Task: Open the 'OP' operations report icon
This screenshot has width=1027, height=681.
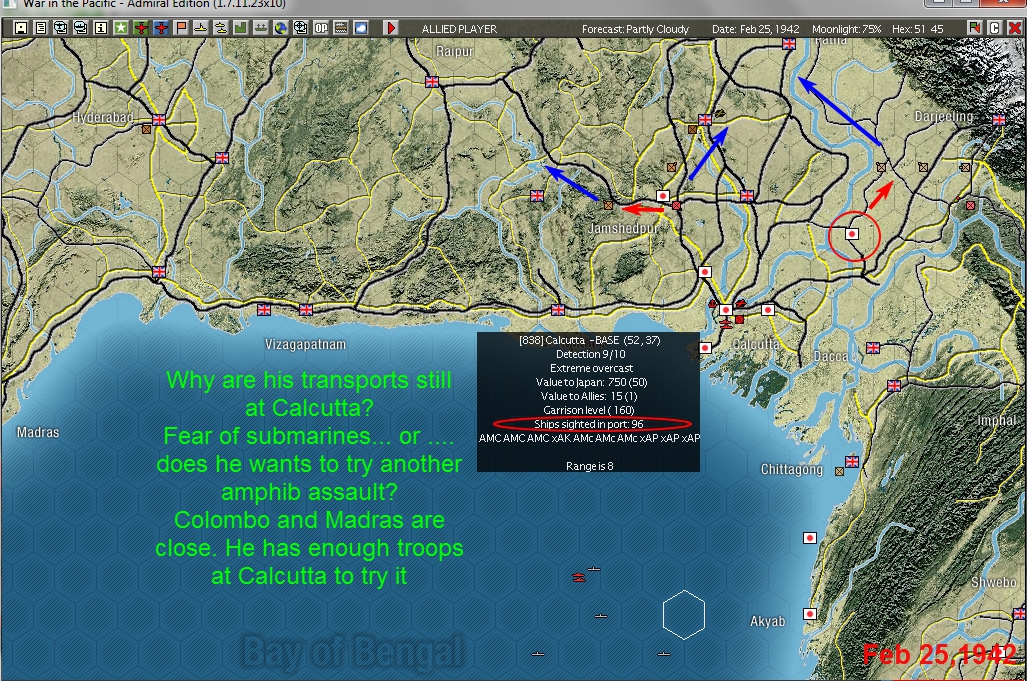Action: point(322,29)
